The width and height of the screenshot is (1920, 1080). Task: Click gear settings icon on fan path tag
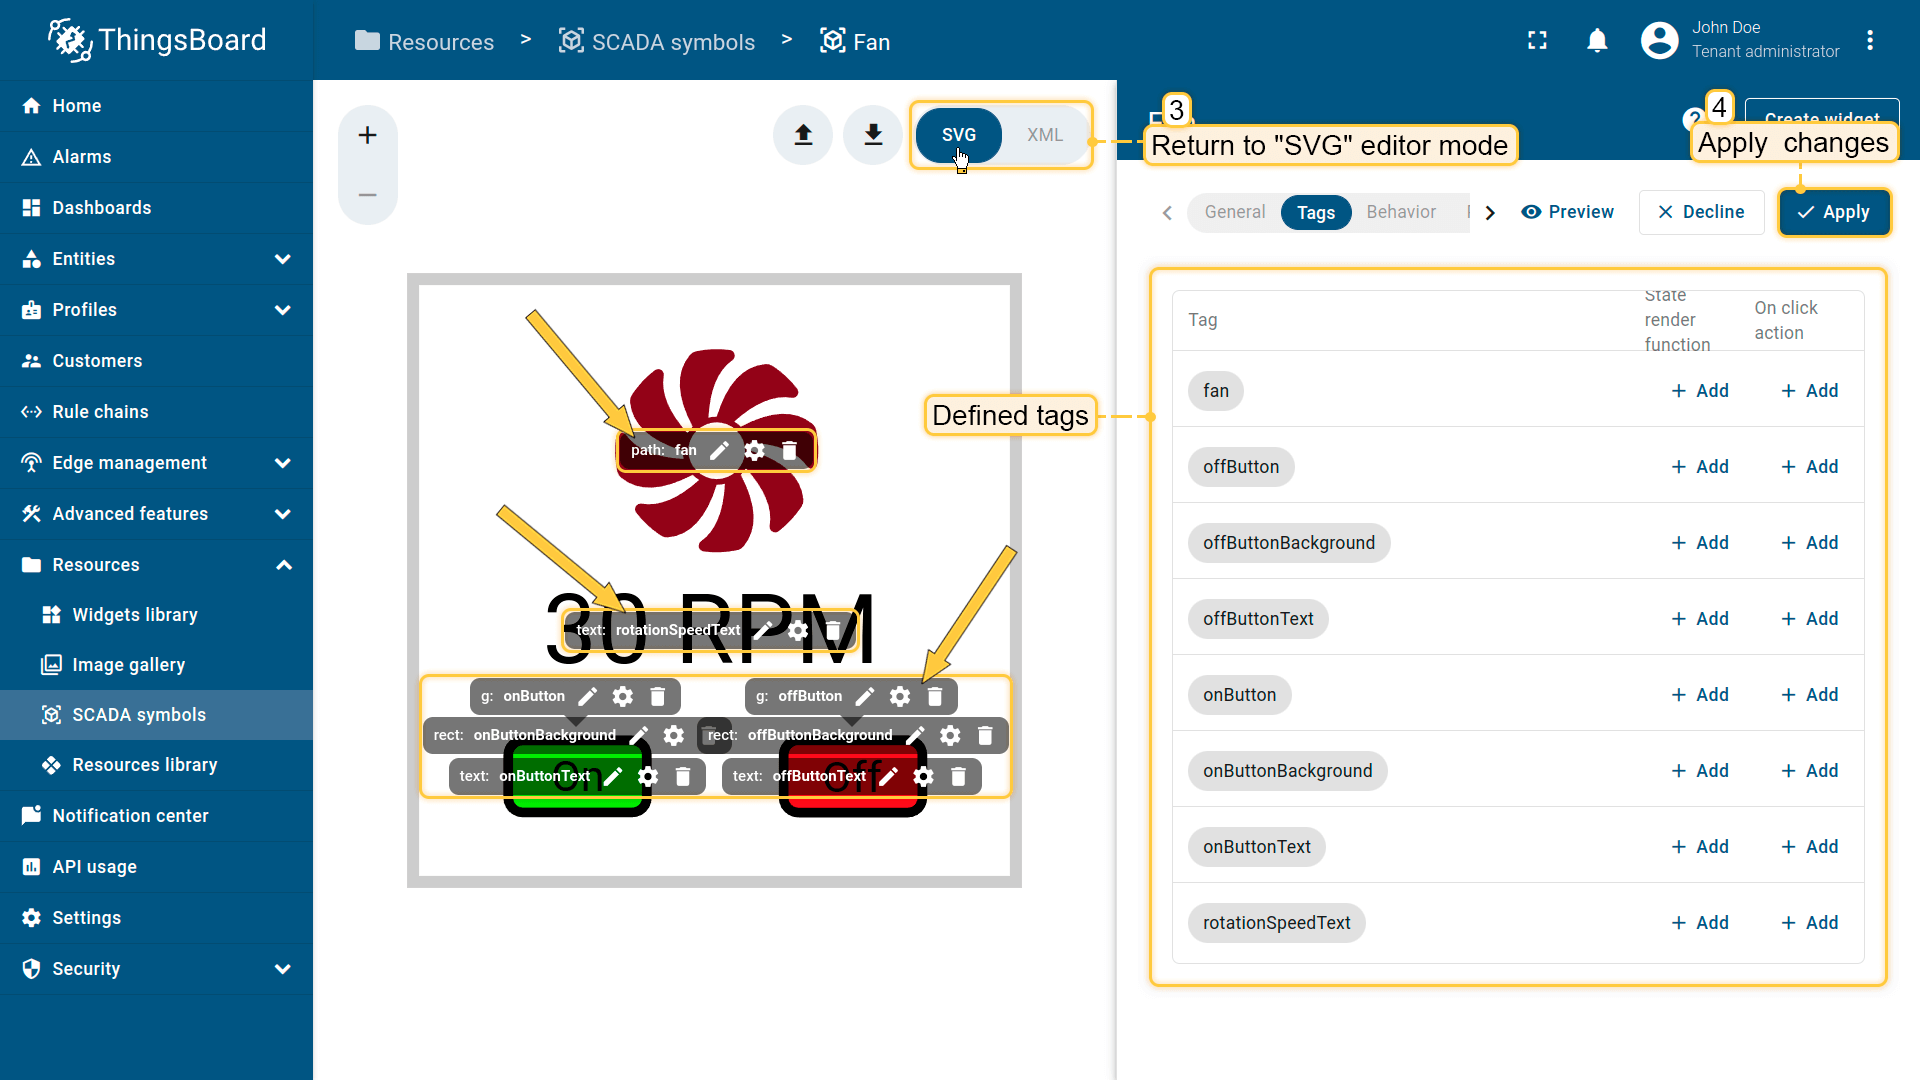755,451
